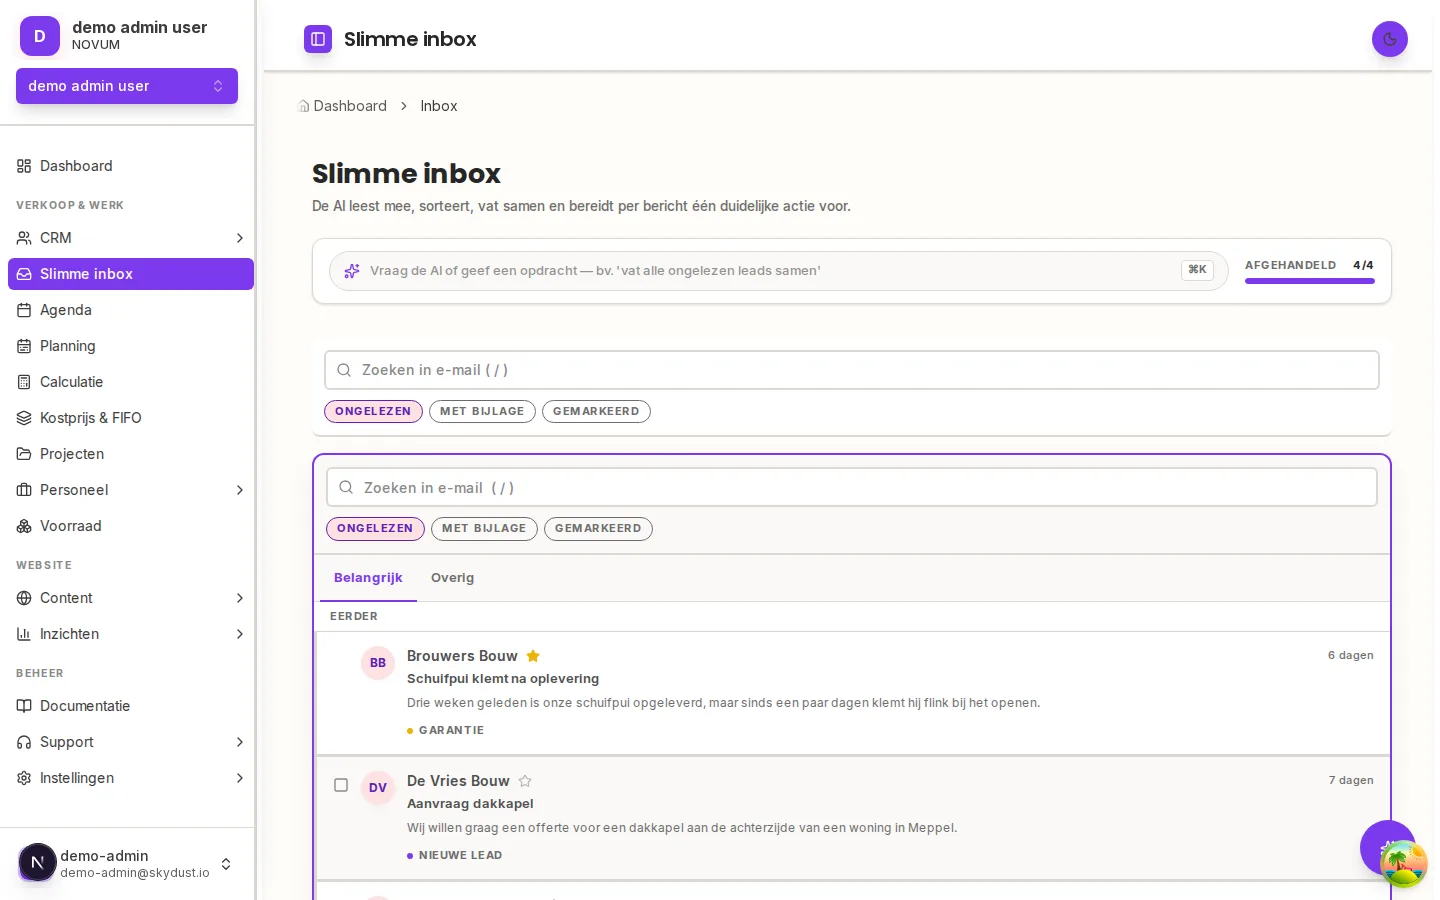Click the GARANTIE label tag

pyautogui.click(x=446, y=731)
